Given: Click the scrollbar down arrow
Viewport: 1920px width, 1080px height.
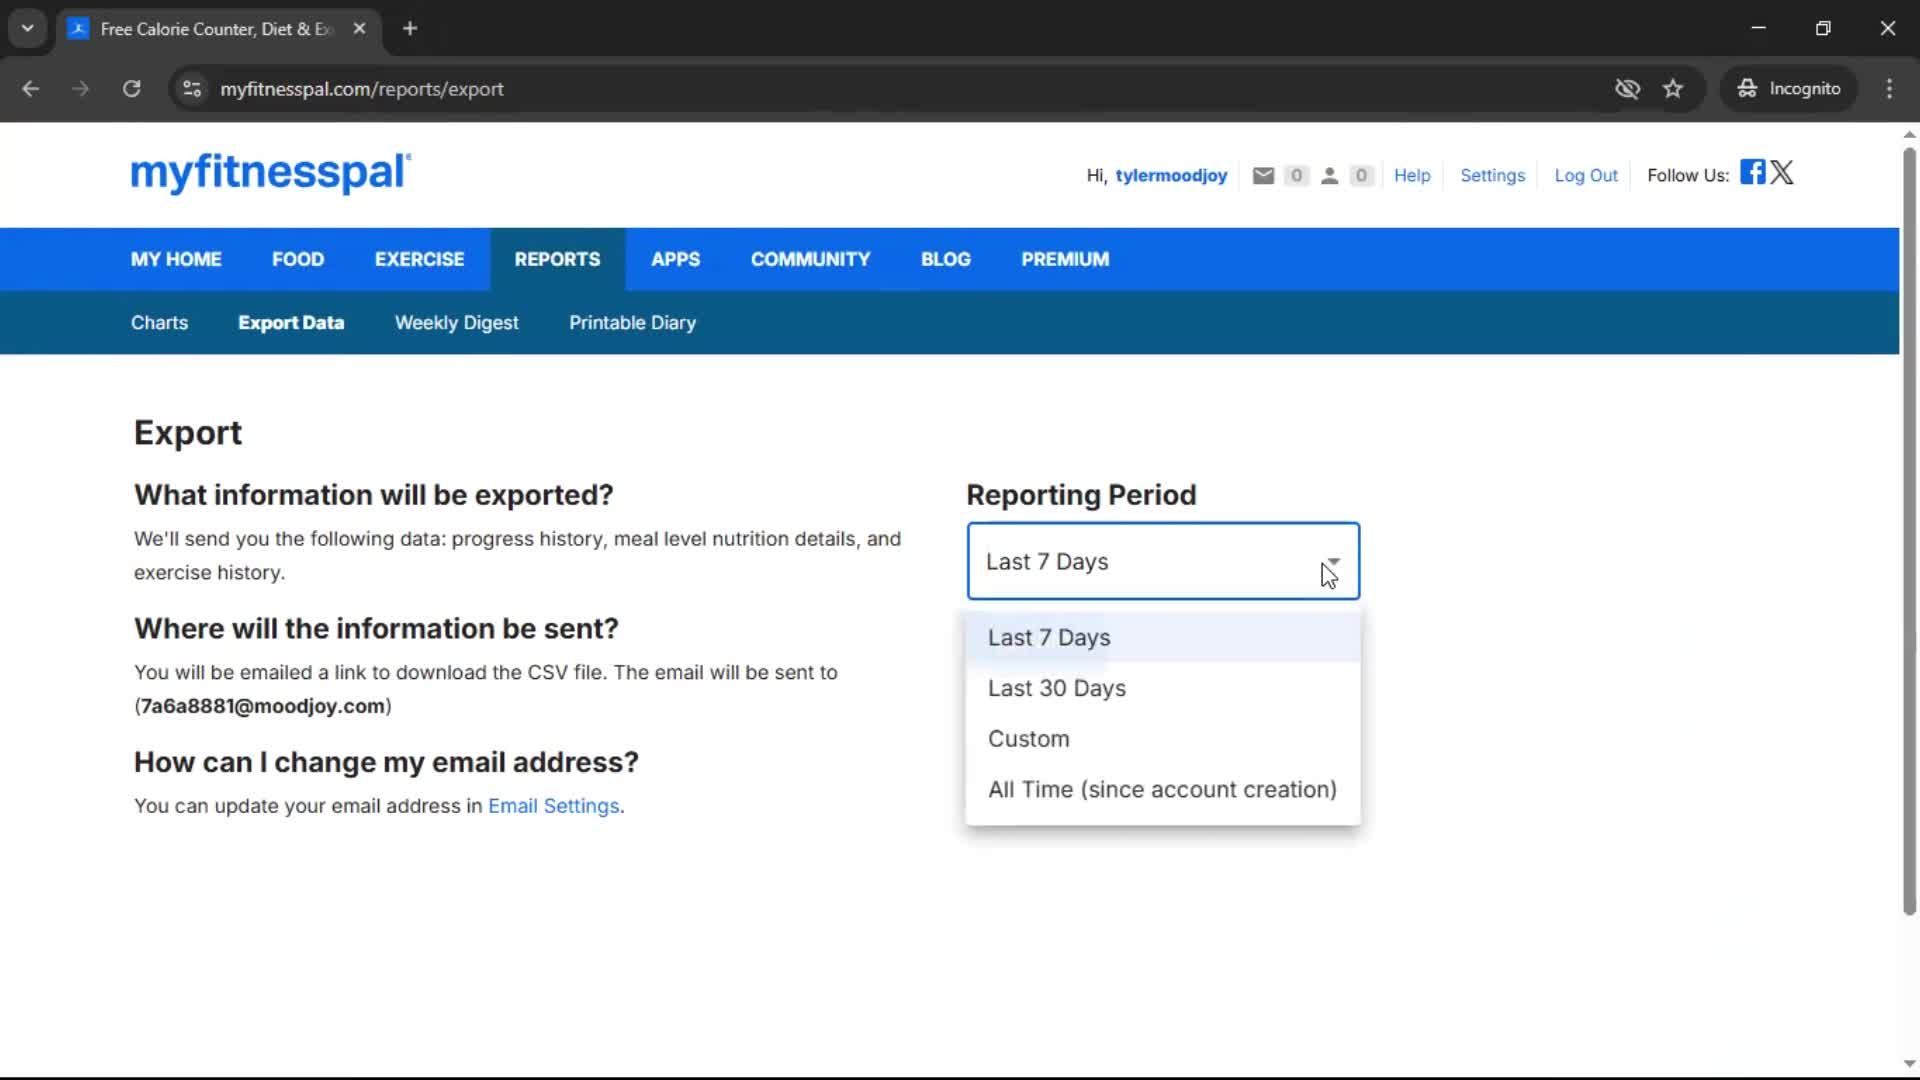Looking at the screenshot, I should click(1909, 1064).
